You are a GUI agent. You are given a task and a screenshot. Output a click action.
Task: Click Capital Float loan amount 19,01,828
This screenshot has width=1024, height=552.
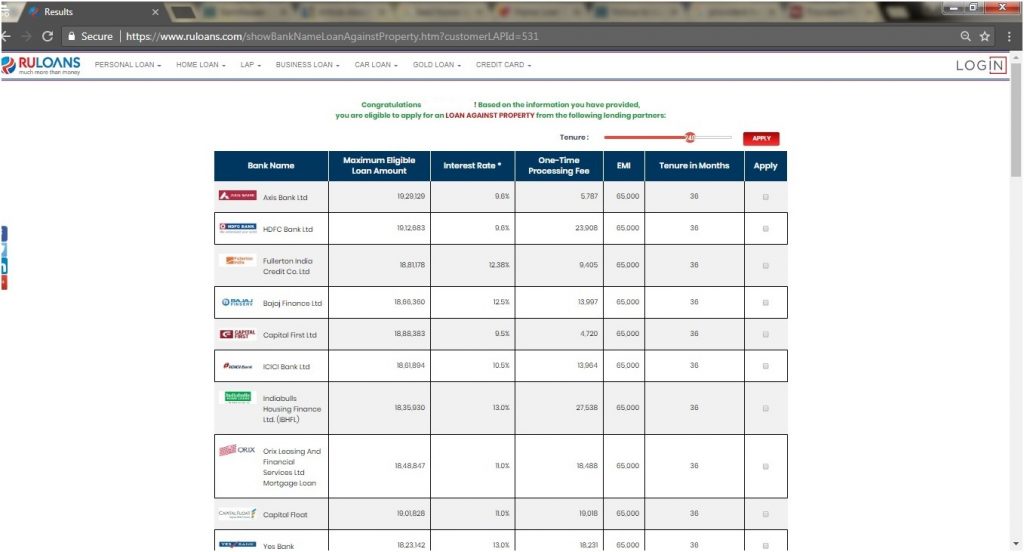(411, 513)
